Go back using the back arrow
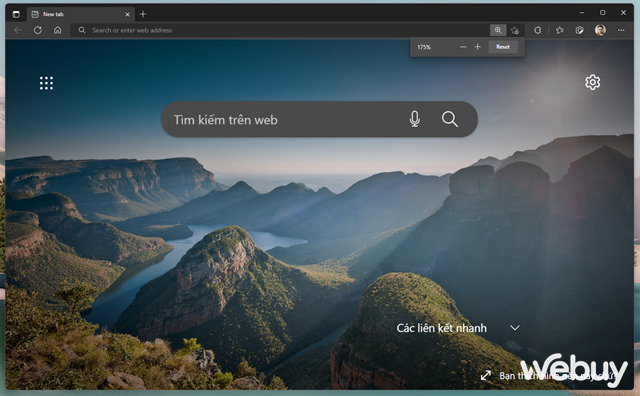This screenshot has height=396, width=640. point(18,30)
